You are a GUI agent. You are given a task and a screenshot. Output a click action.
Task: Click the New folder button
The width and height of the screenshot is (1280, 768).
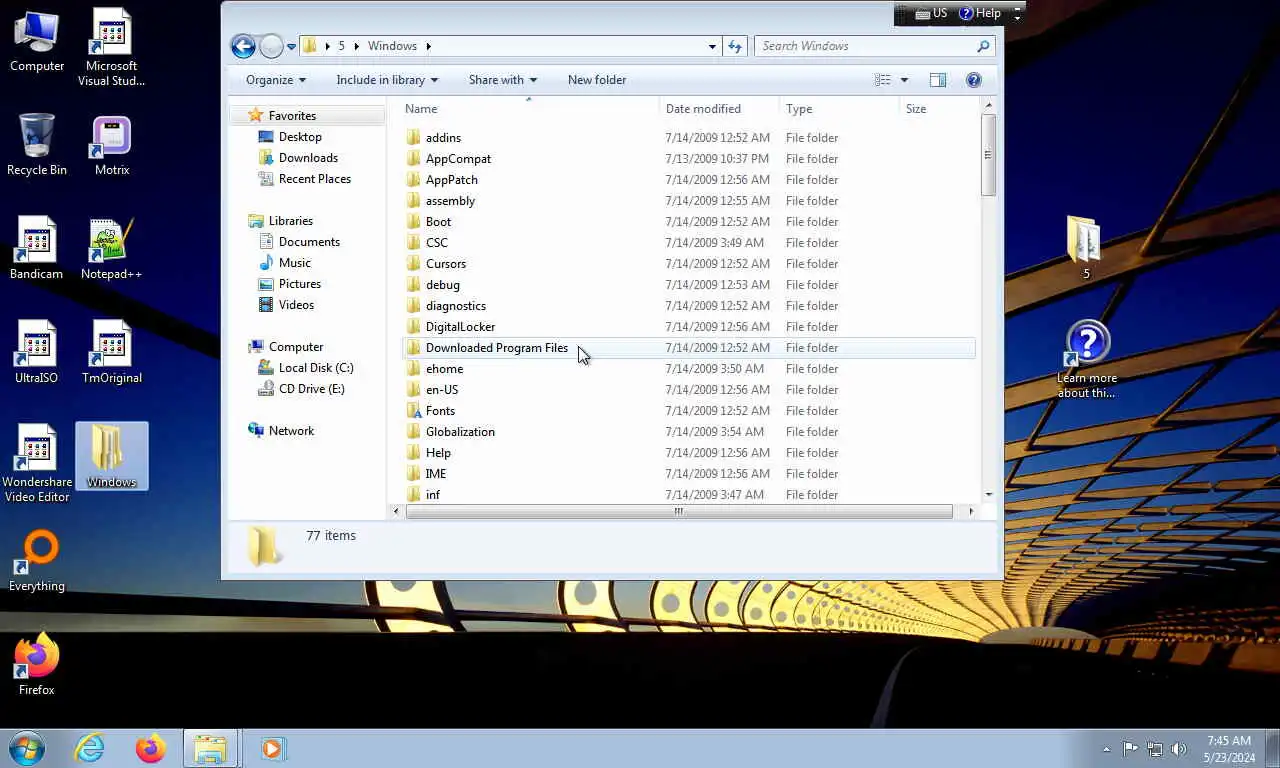(x=597, y=80)
